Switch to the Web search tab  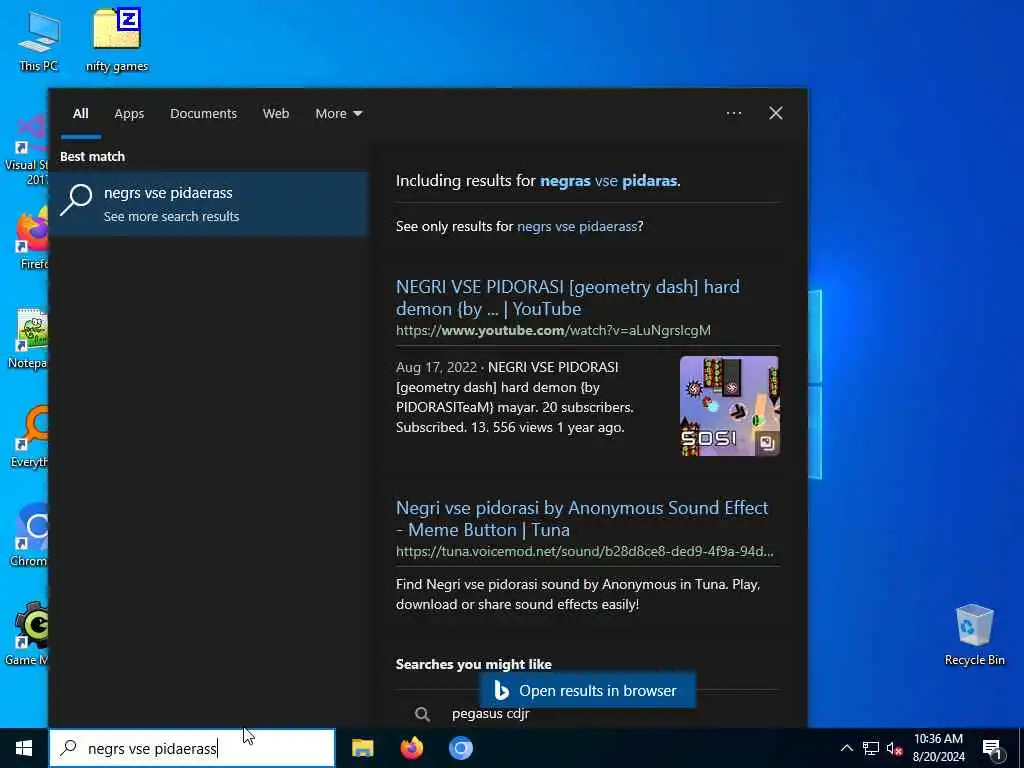pos(276,114)
